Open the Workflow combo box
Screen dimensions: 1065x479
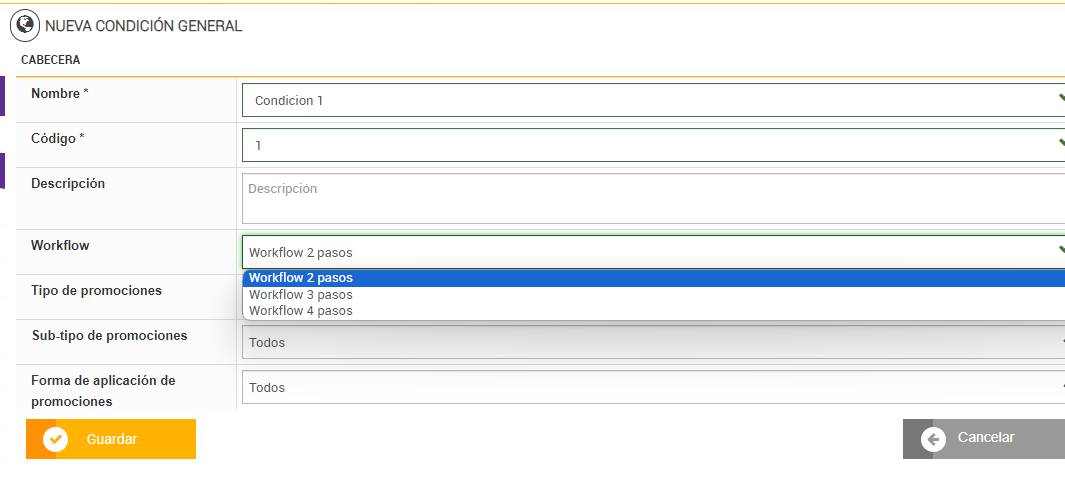pos(653,252)
